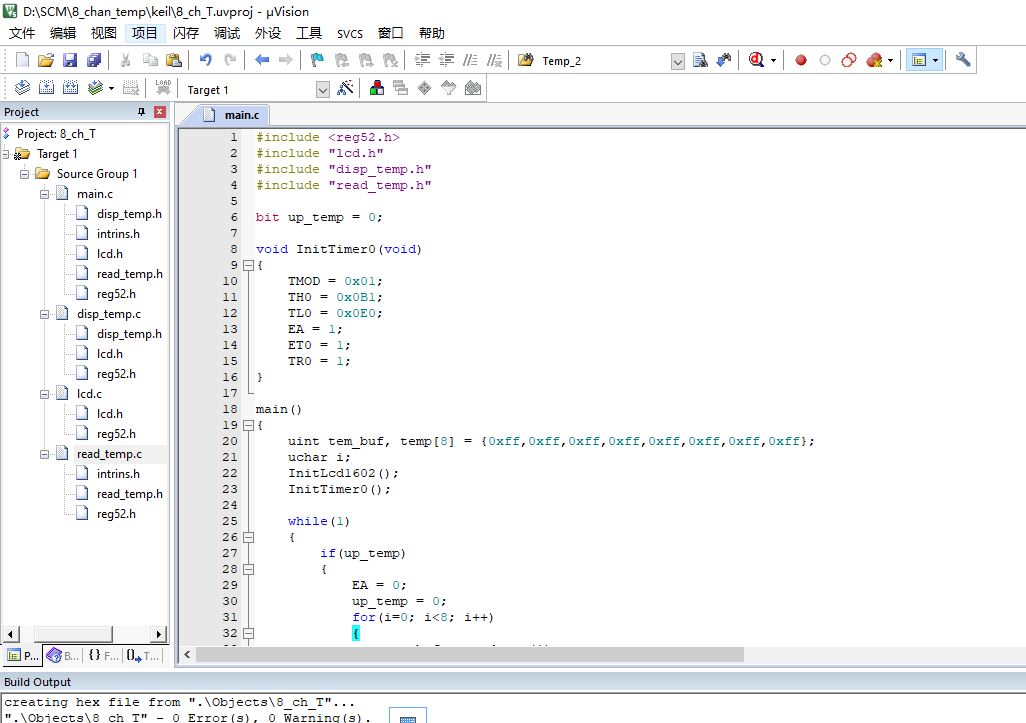
Task: Fold the main function body at line 19
Action: pos(248,425)
